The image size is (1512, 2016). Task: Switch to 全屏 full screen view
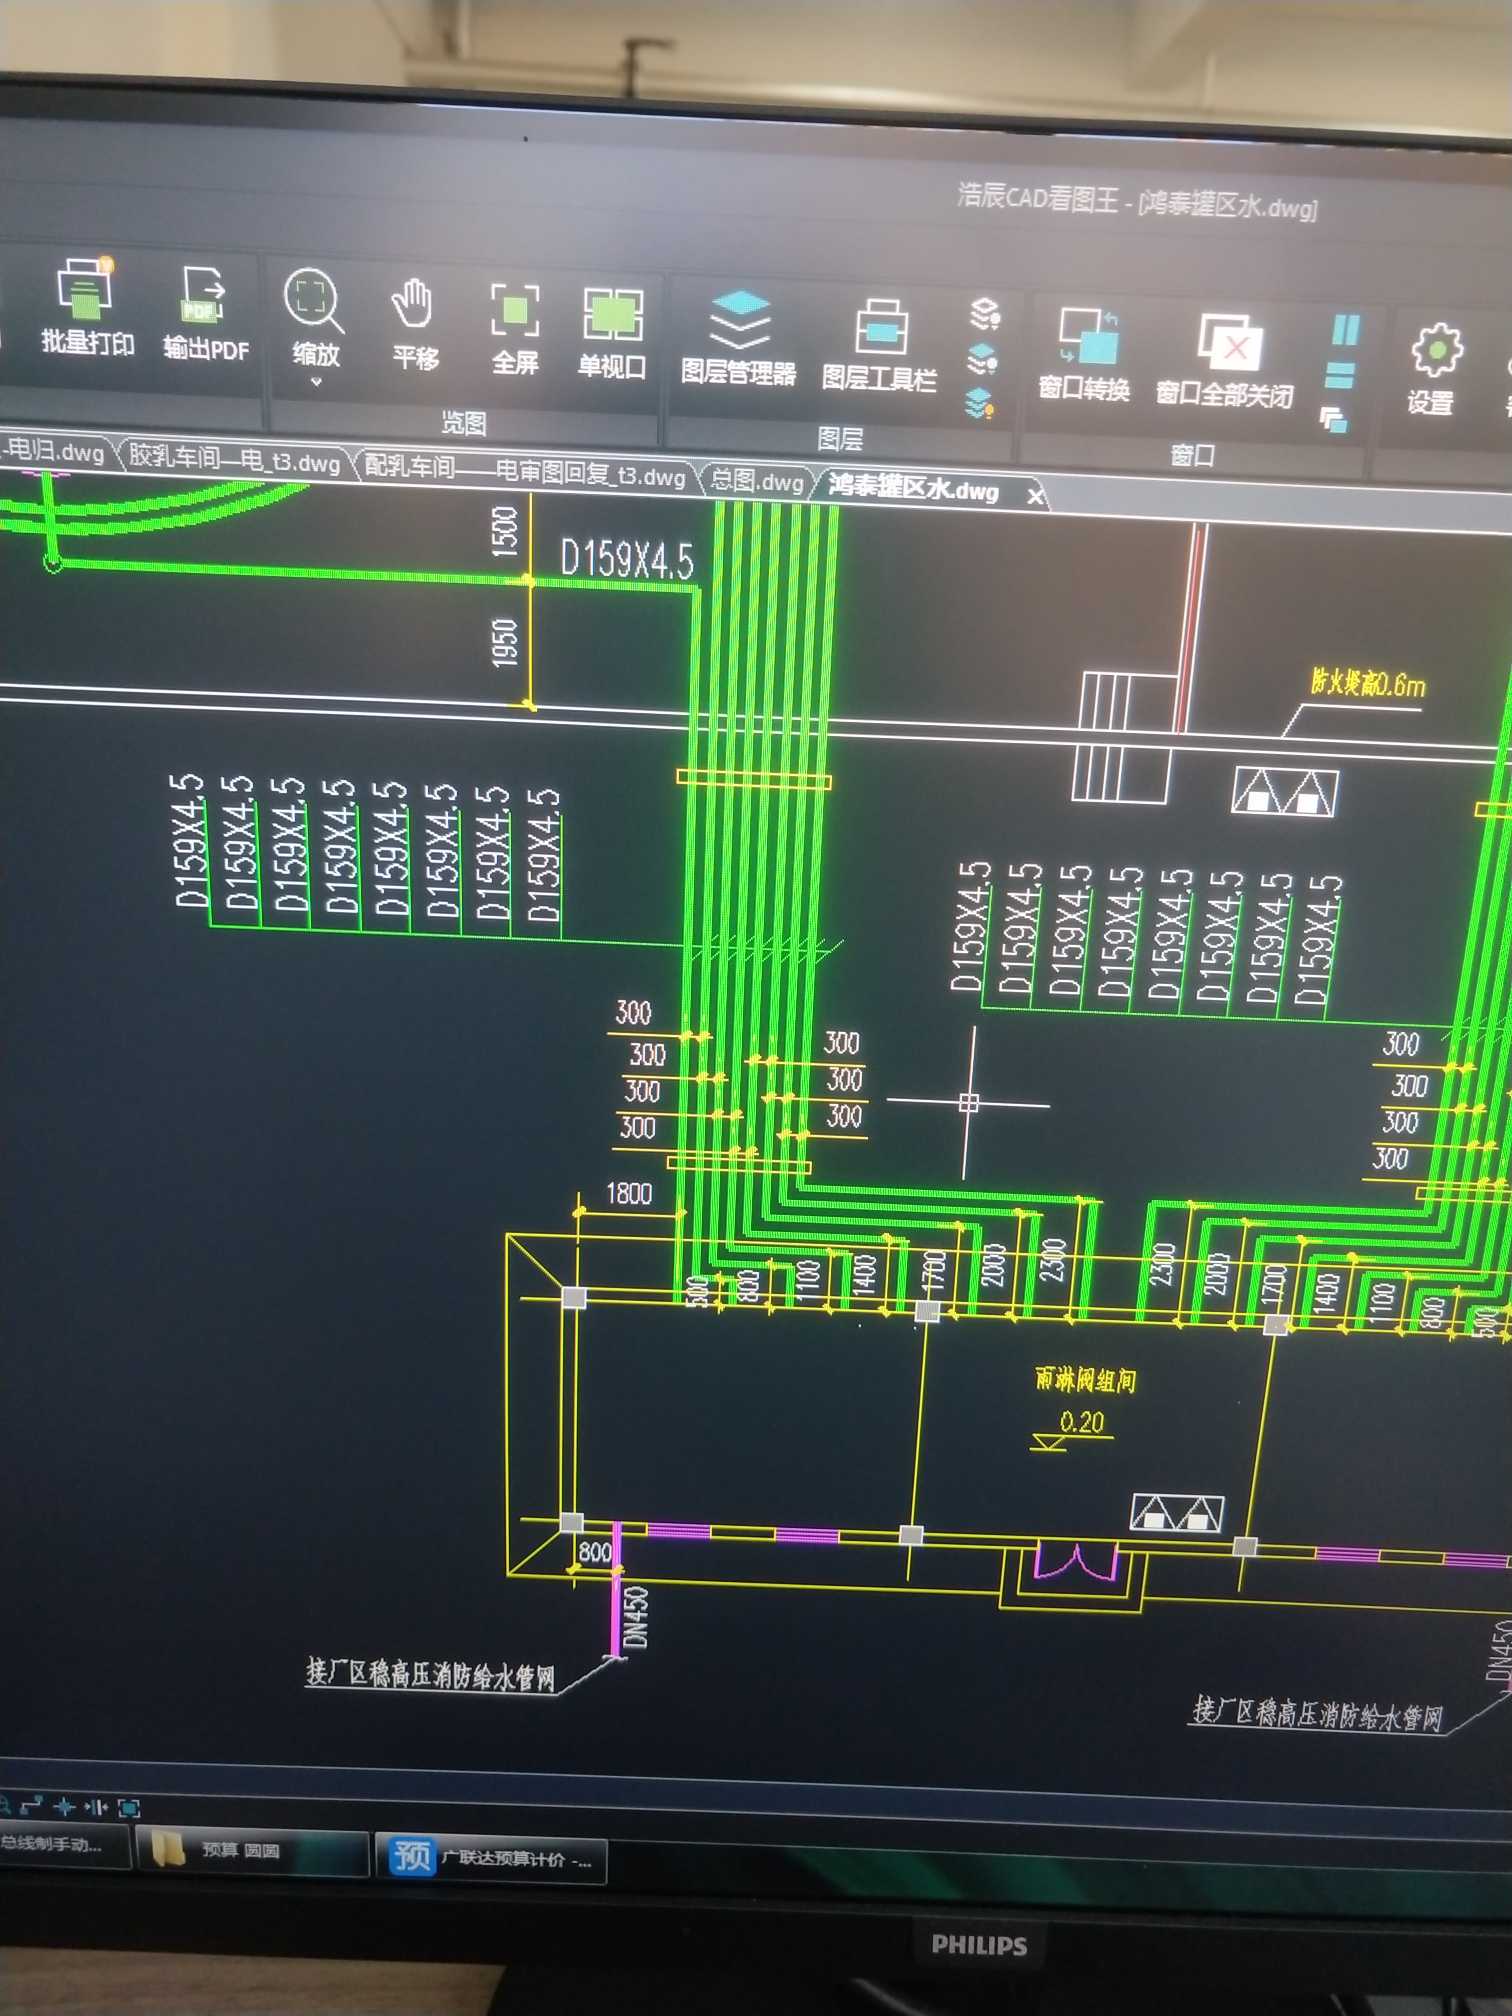click(515, 327)
